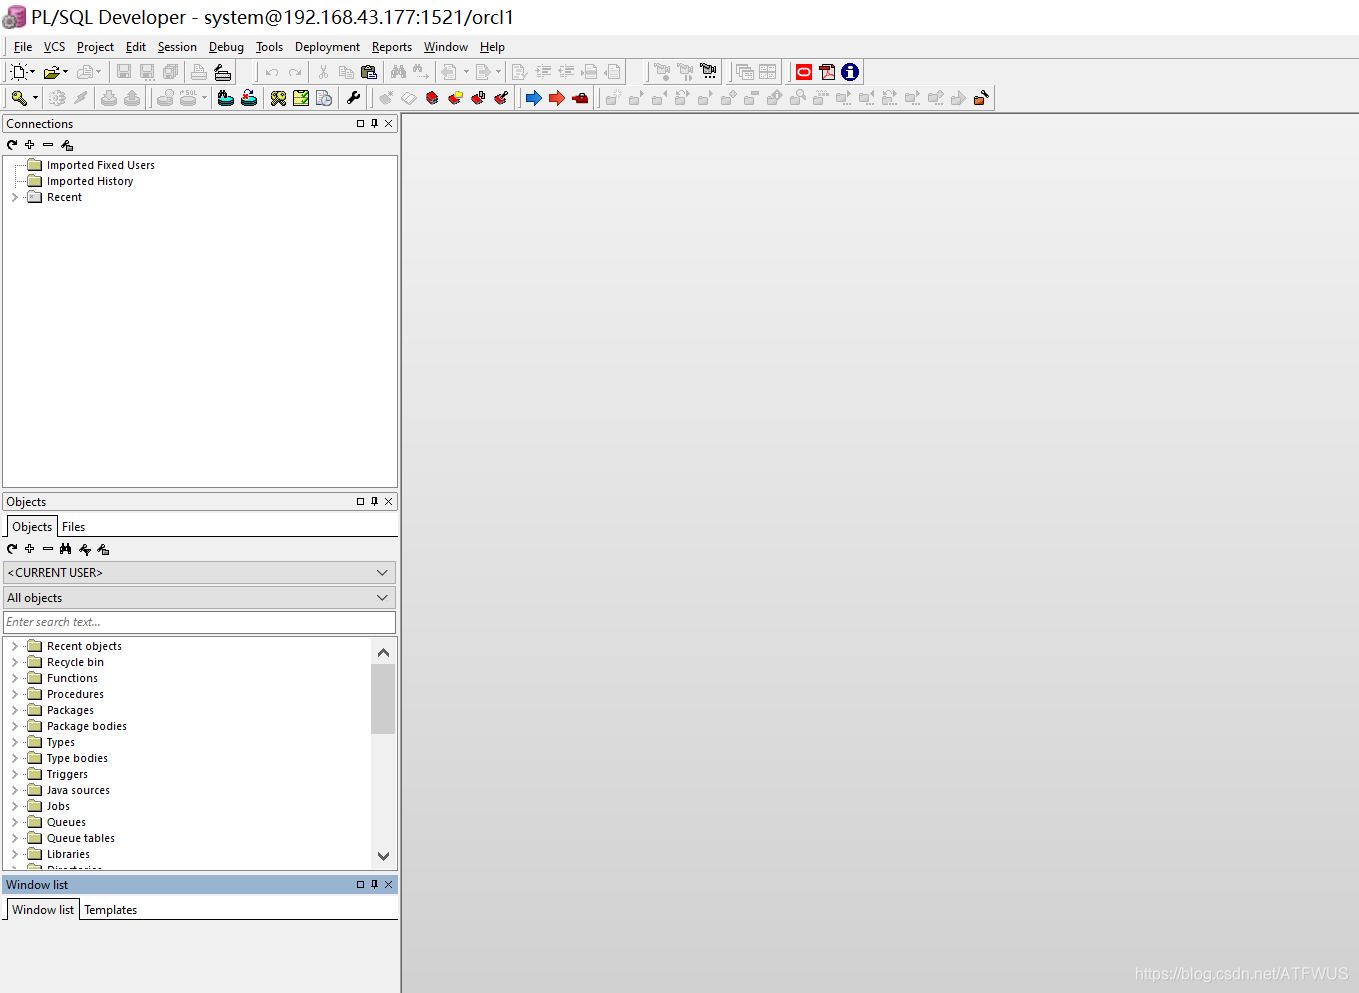Click the Objects tree scroll down arrow
Screen dimensions: 1359x993
[383, 856]
